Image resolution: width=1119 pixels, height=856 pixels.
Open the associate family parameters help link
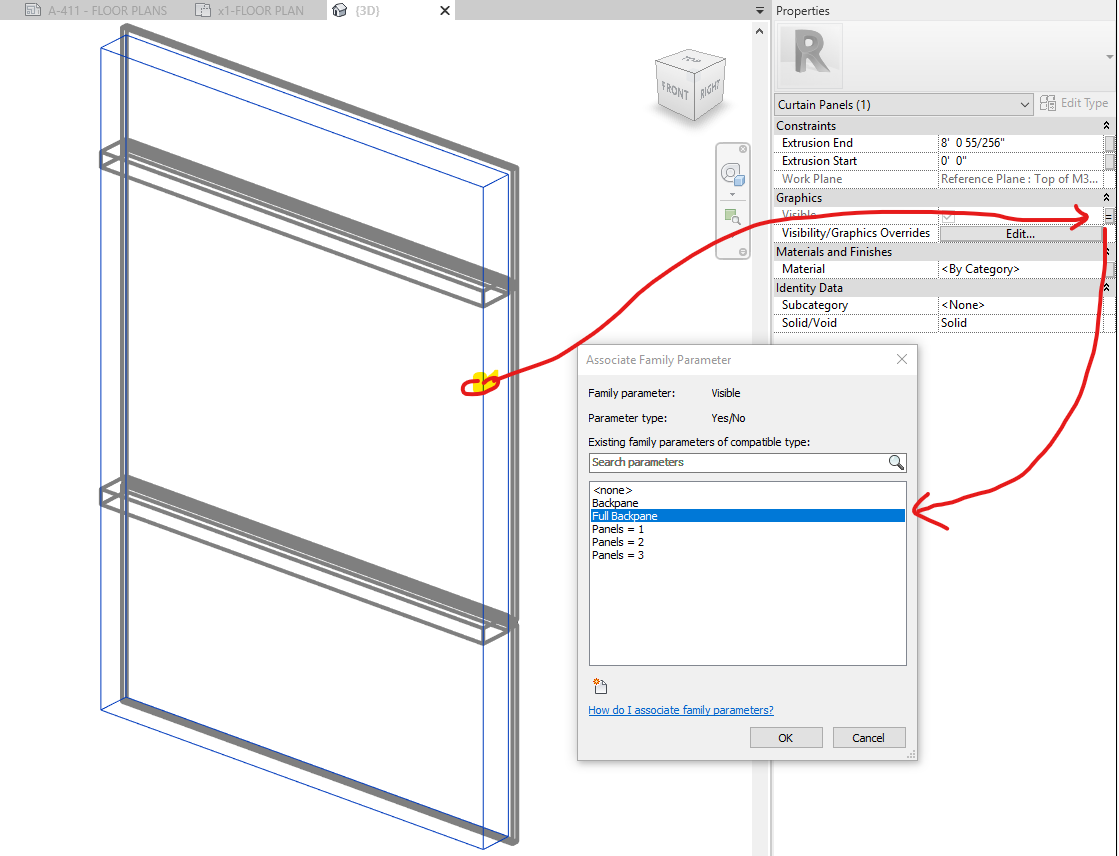pyautogui.click(x=680, y=709)
